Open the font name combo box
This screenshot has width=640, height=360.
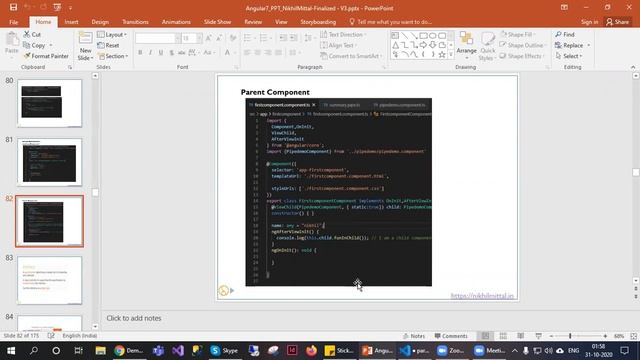pos(158,38)
